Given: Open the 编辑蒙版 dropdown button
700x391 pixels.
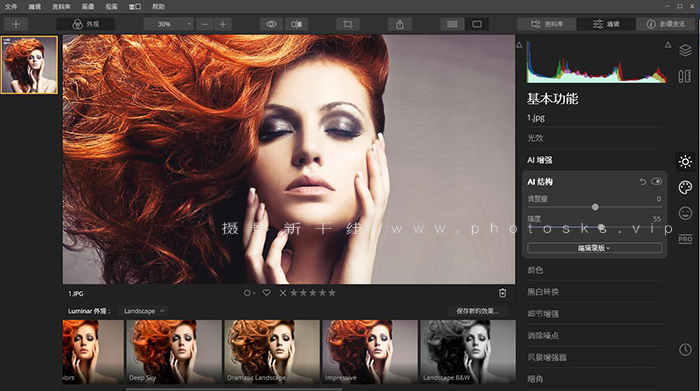Looking at the screenshot, I should point(594,248).
